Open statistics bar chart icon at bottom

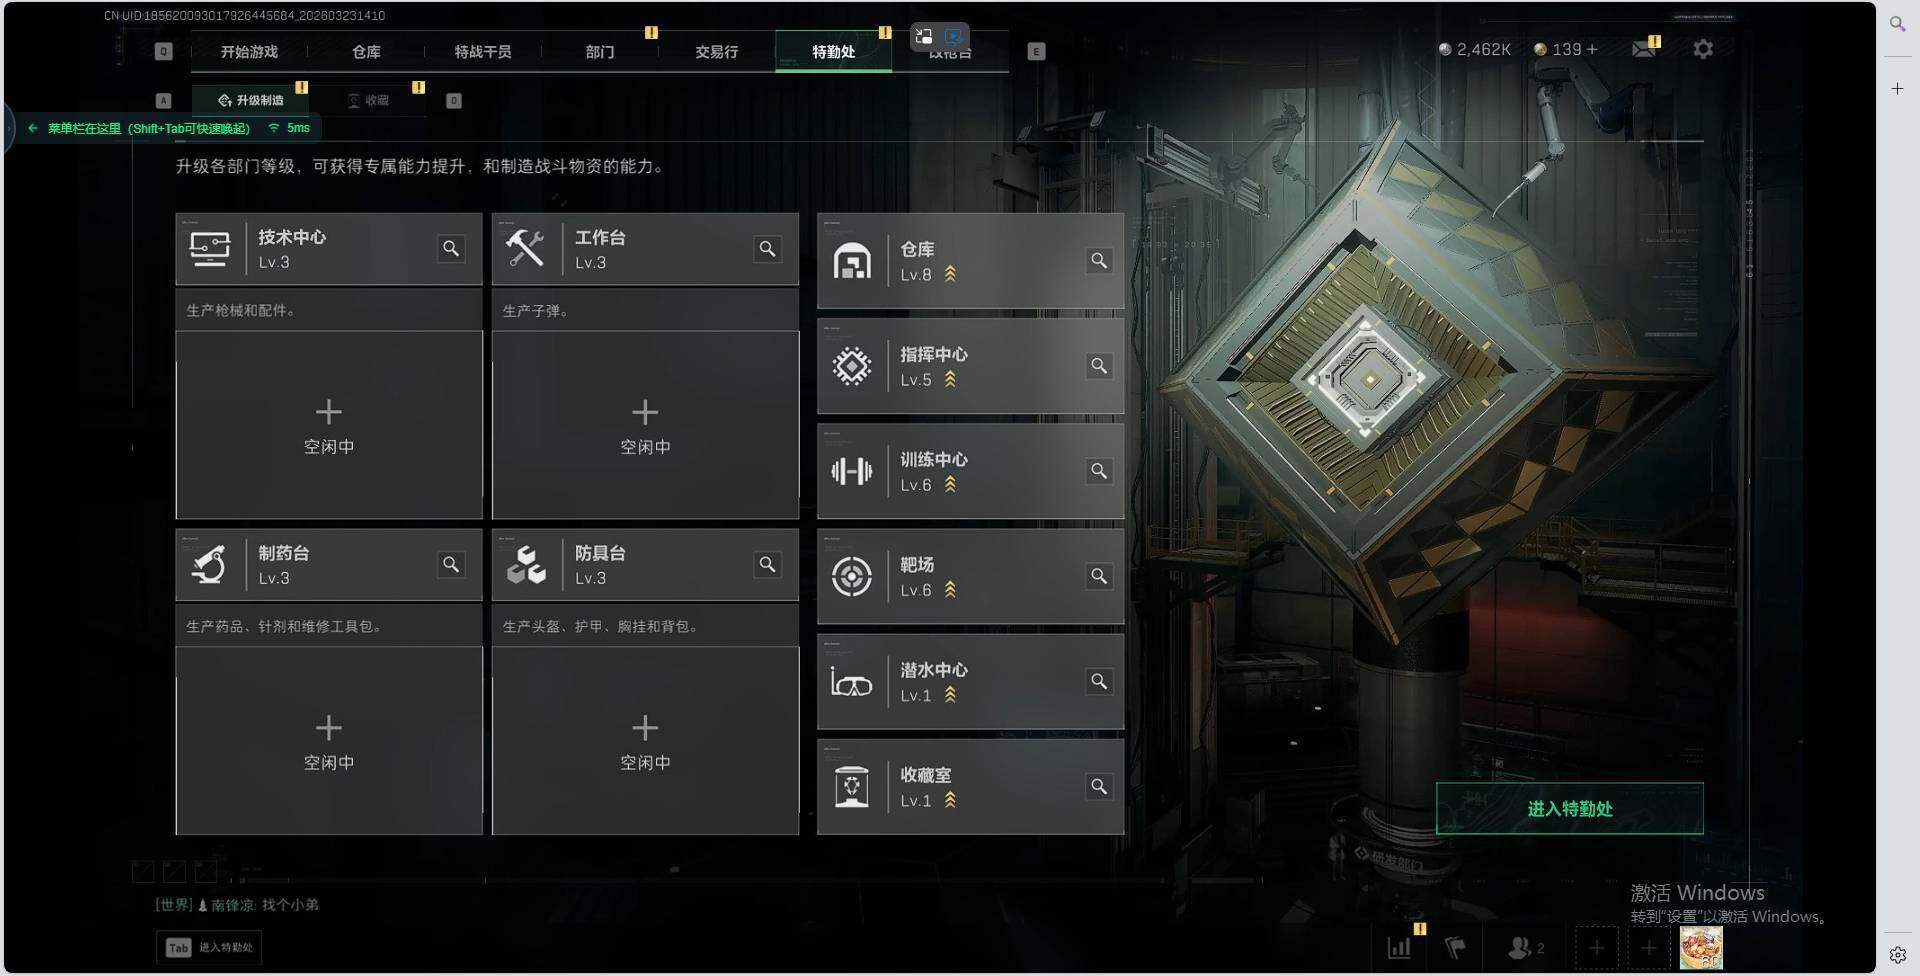[1399, 947]
